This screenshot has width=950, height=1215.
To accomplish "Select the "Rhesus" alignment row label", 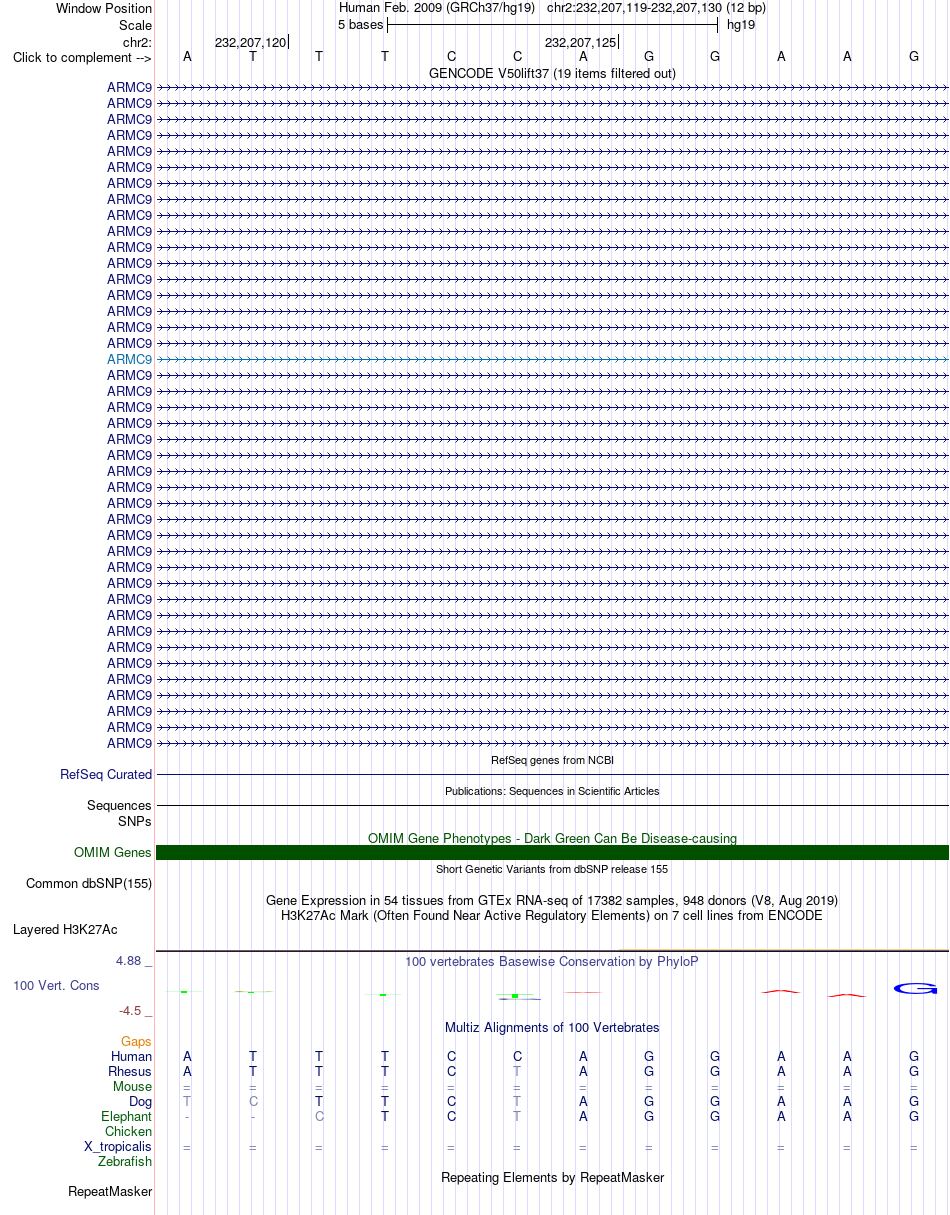I will click(130, 1071).
